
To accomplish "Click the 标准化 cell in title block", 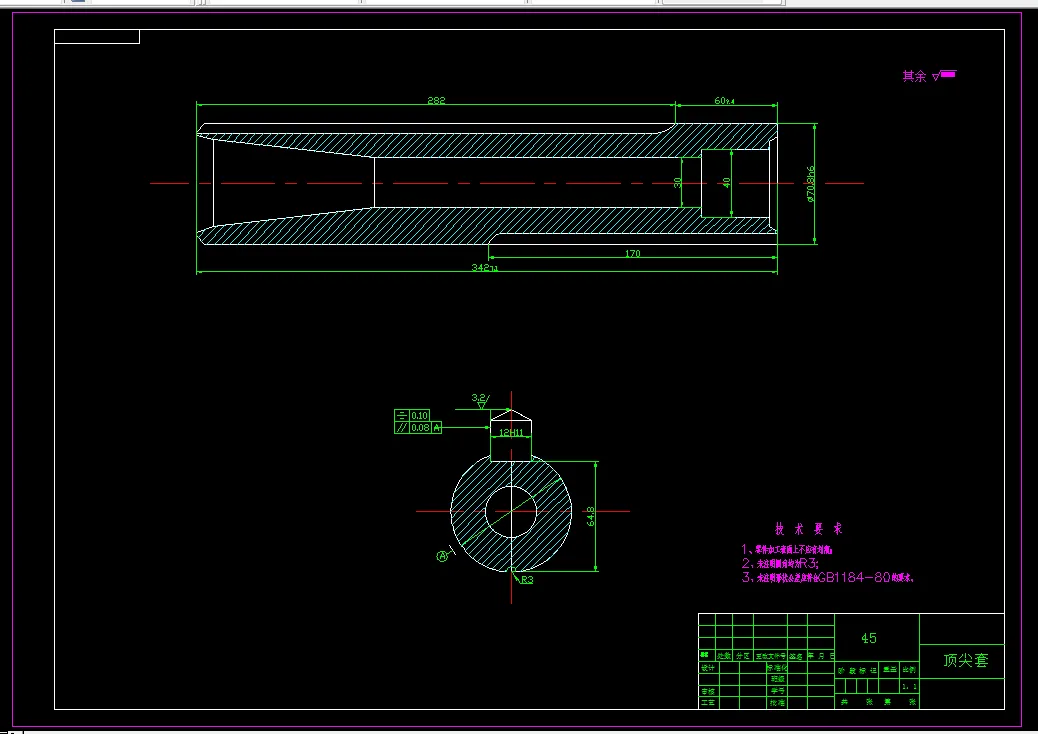I will 777,668.
